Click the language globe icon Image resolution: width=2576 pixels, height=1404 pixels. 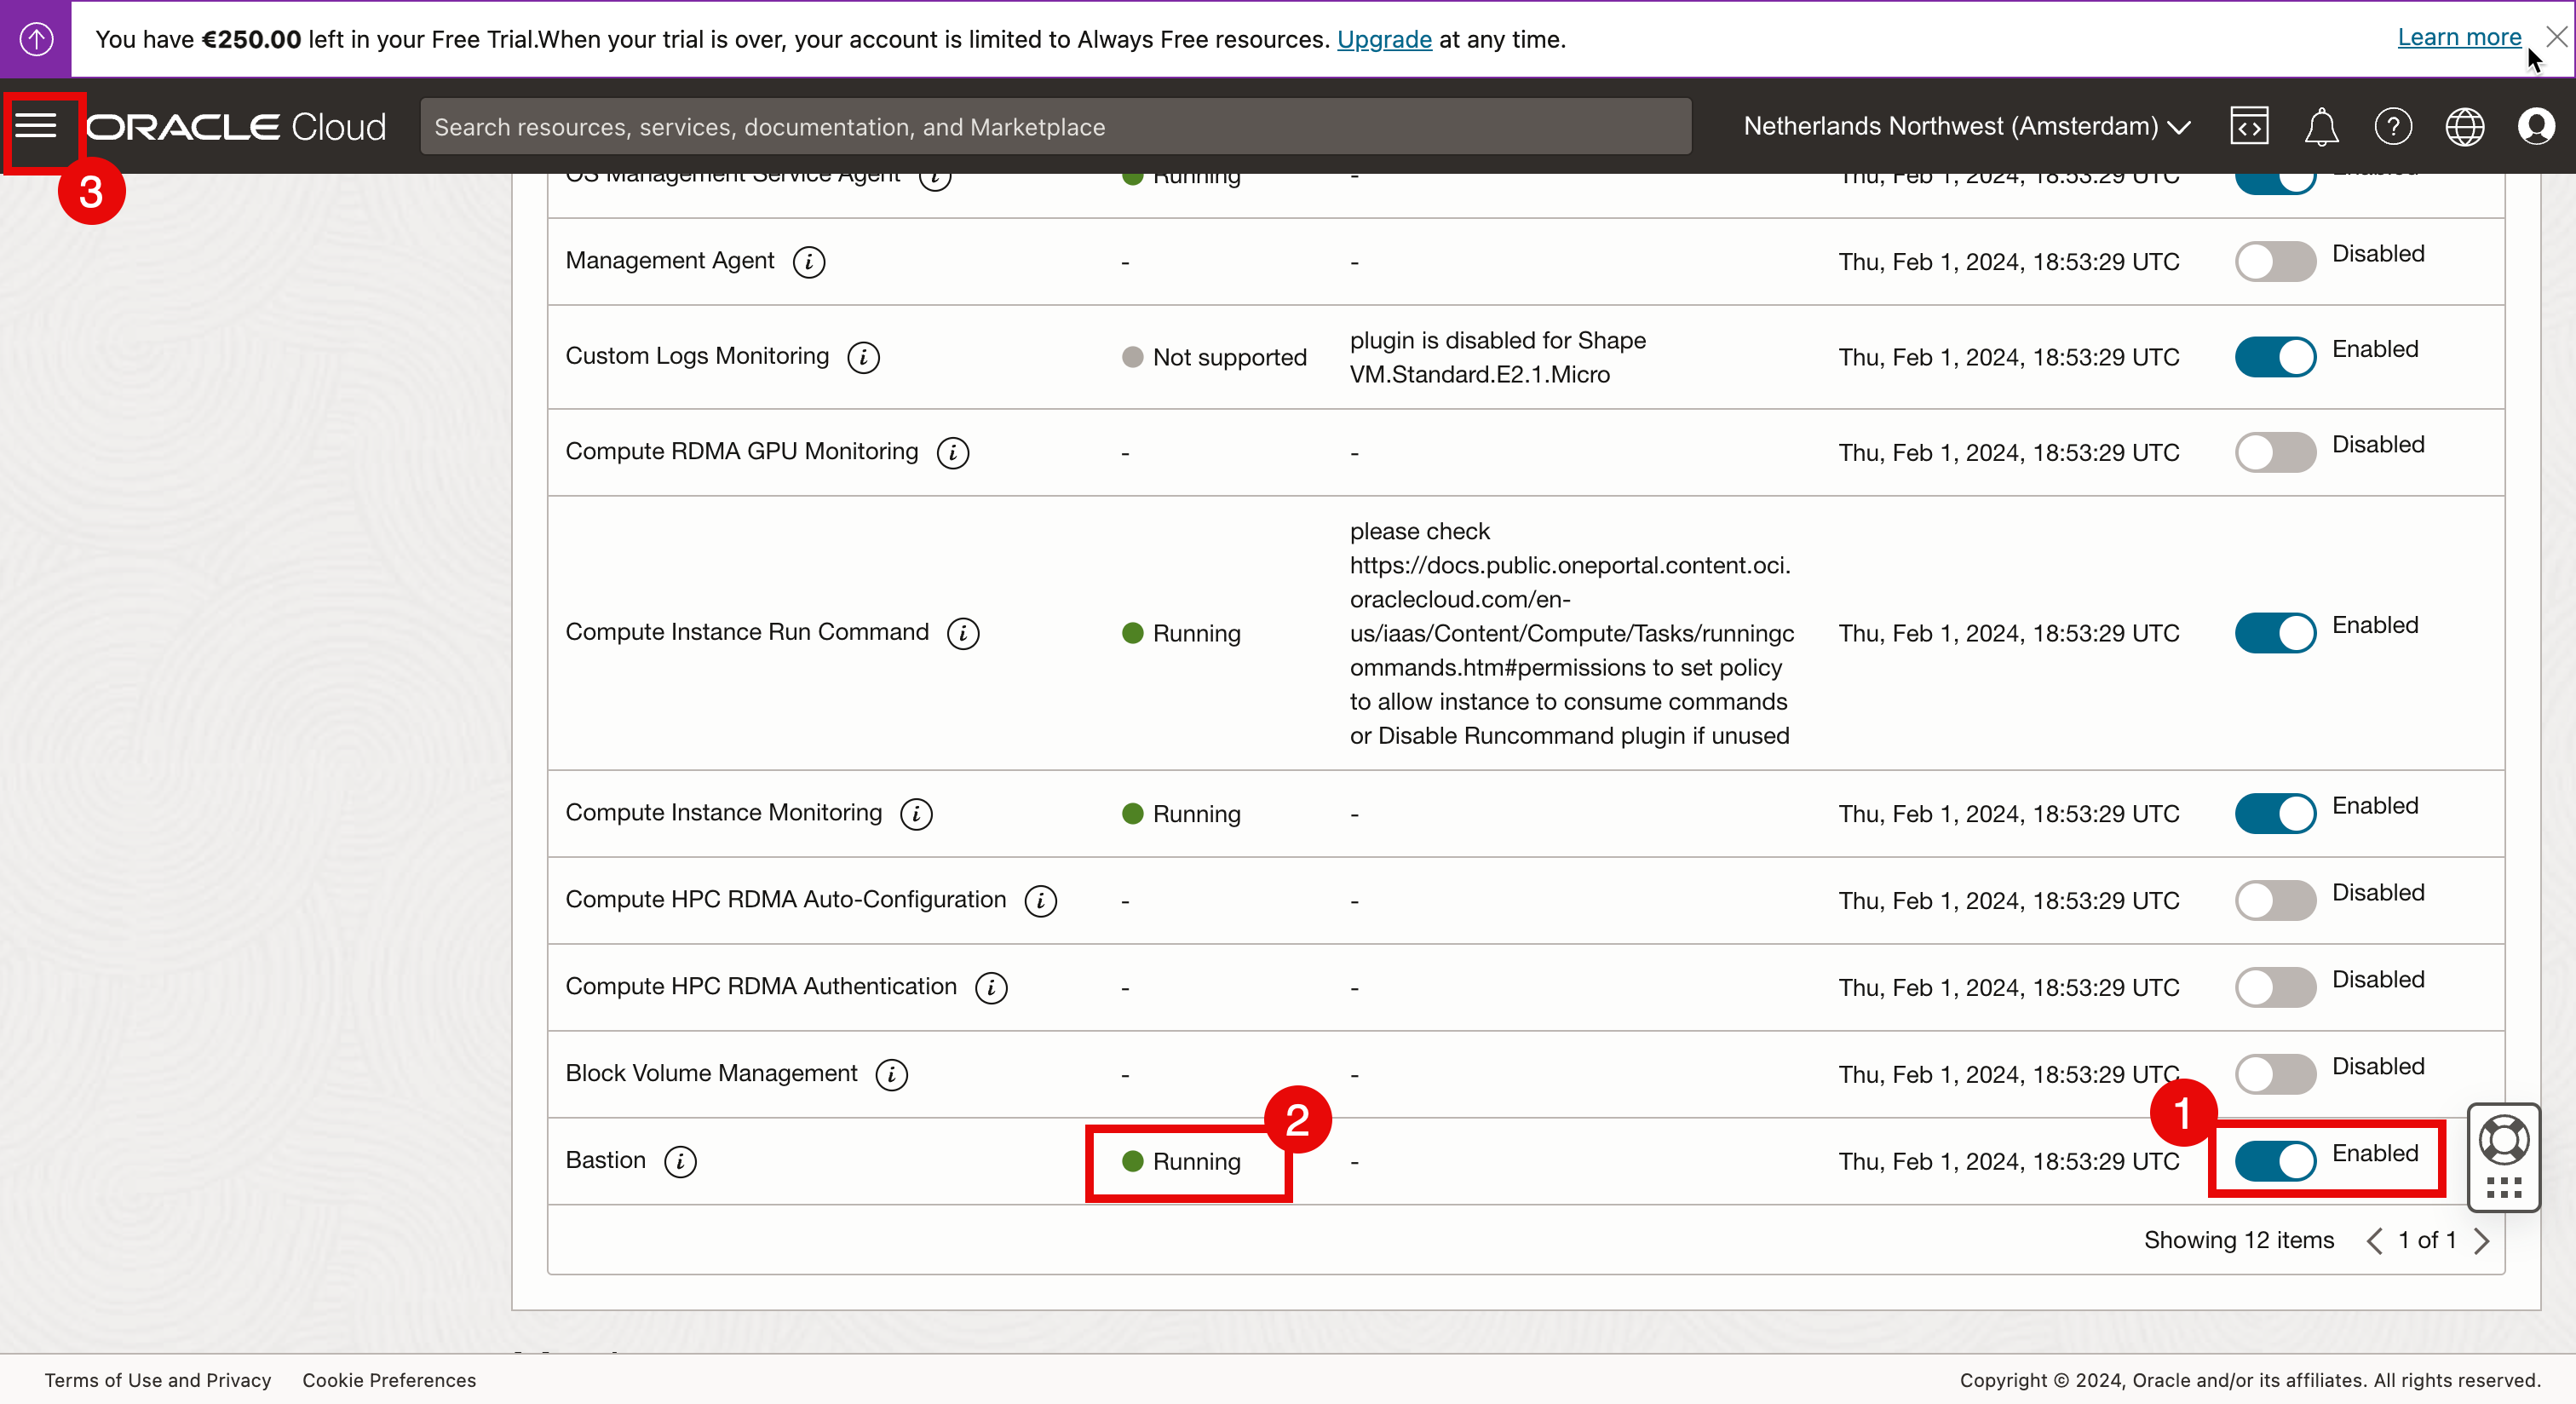[2464, 127]
